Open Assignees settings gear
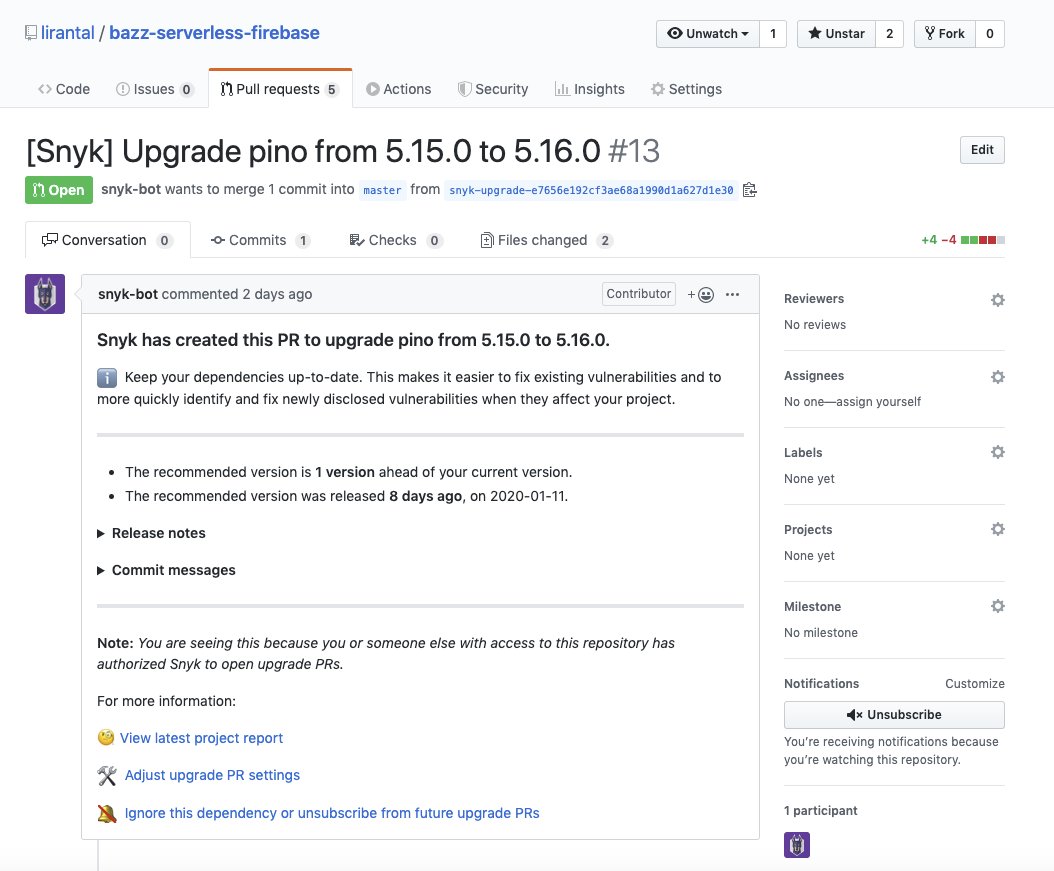Image resolution: width=1054 pixels, height=871 pixels. 998,377
